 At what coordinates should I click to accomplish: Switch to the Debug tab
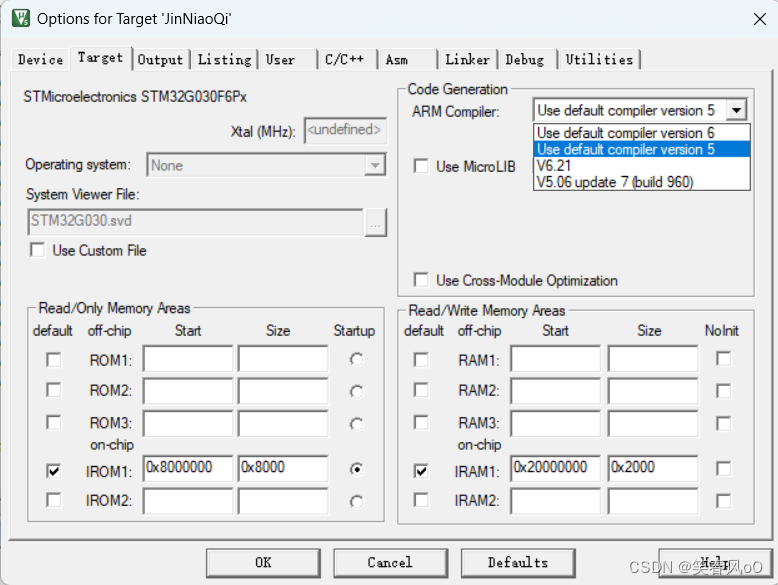(x=527, y=60)
